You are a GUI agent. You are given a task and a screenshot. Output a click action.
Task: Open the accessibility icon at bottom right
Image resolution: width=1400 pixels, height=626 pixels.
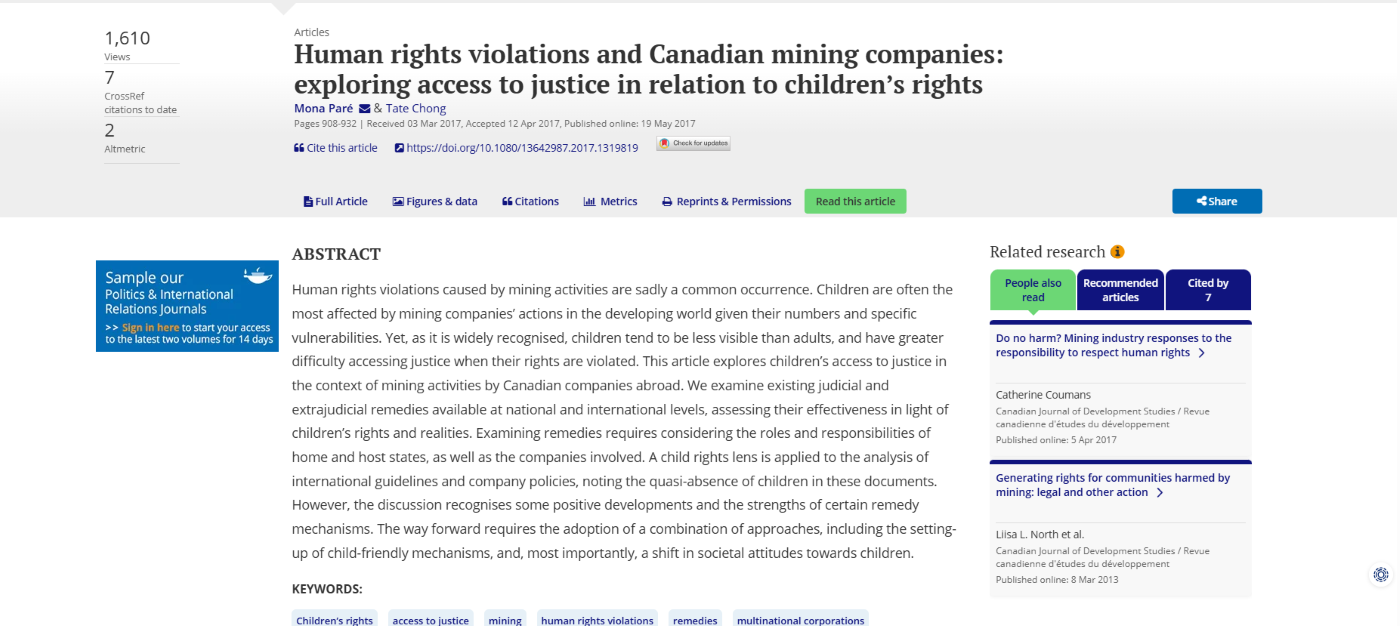point(1379,574)
